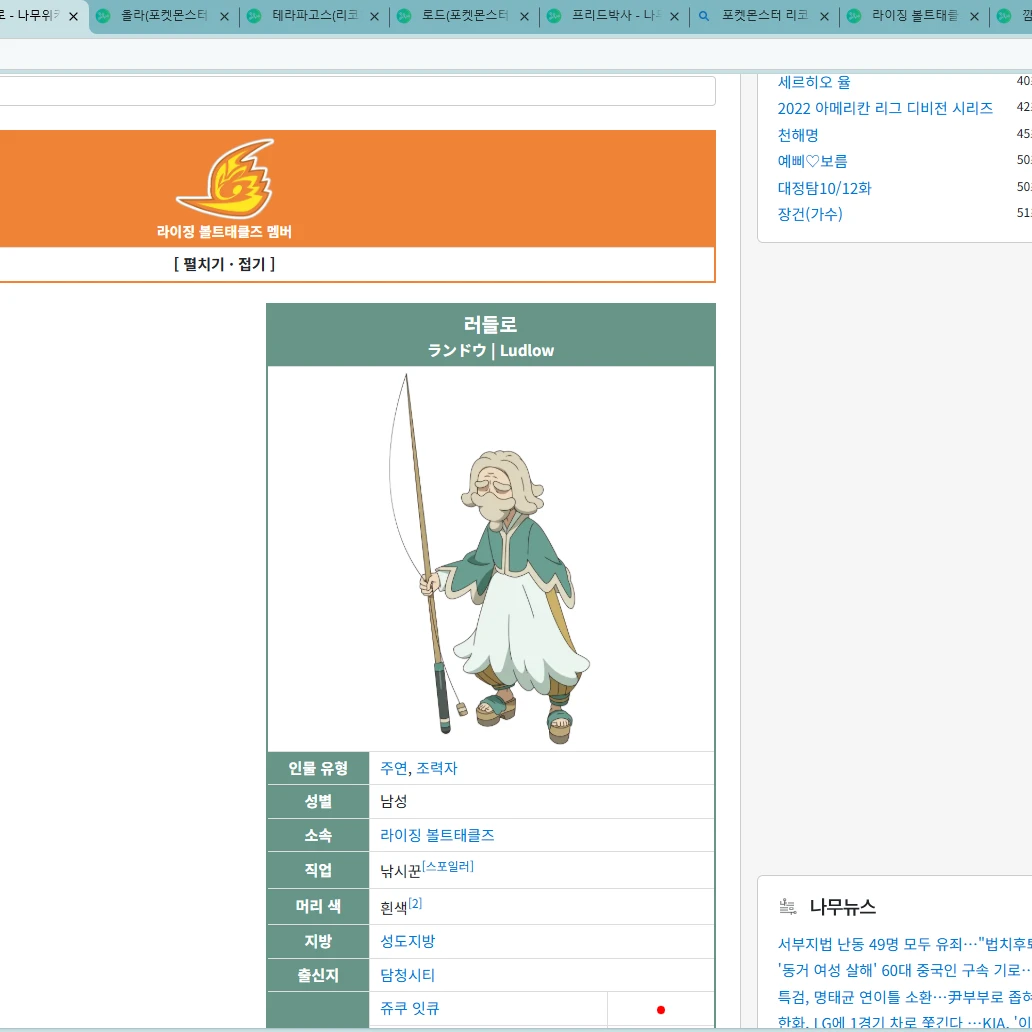Switch to the 올라(포켓몬스터 tab
1032x1032 pixels.
click(163, 16)
